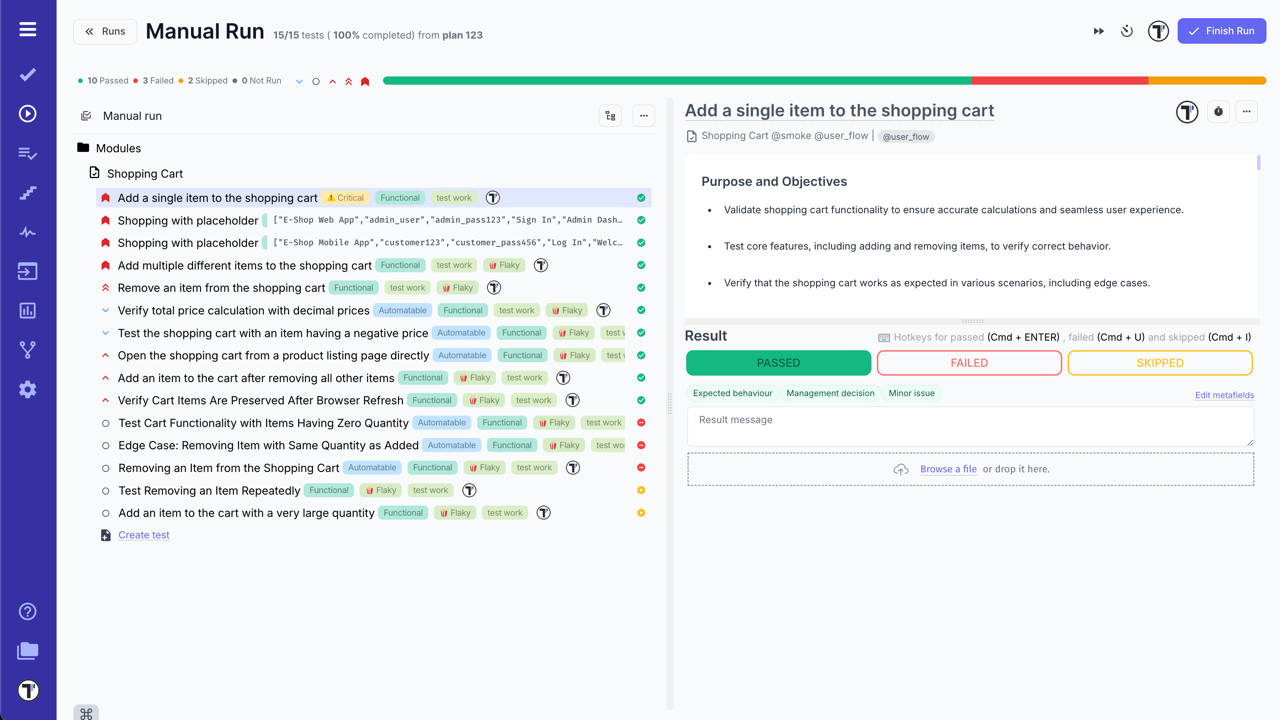Filter by double-chevron high priority icon

349,81
